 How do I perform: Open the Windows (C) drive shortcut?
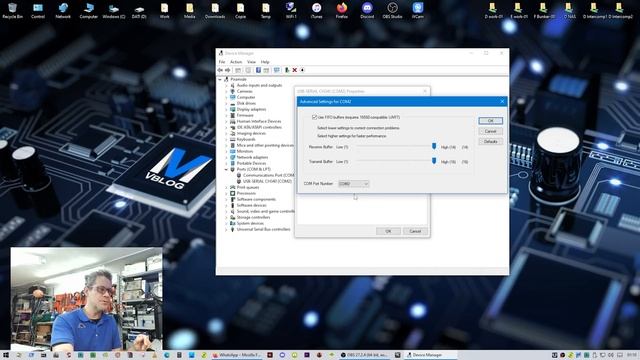pyautogui.click(x=113, y=11)
